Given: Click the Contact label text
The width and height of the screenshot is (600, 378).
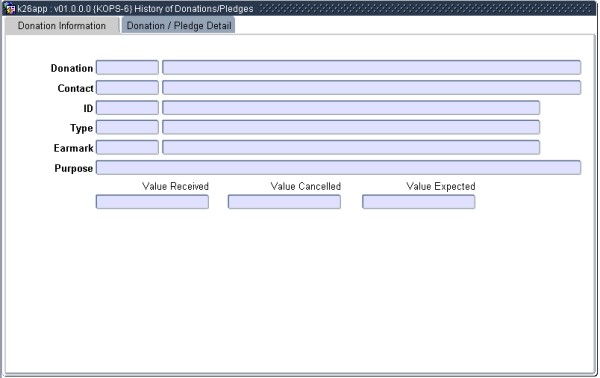Looking at the screenshot, I should (x=75, y=88).
